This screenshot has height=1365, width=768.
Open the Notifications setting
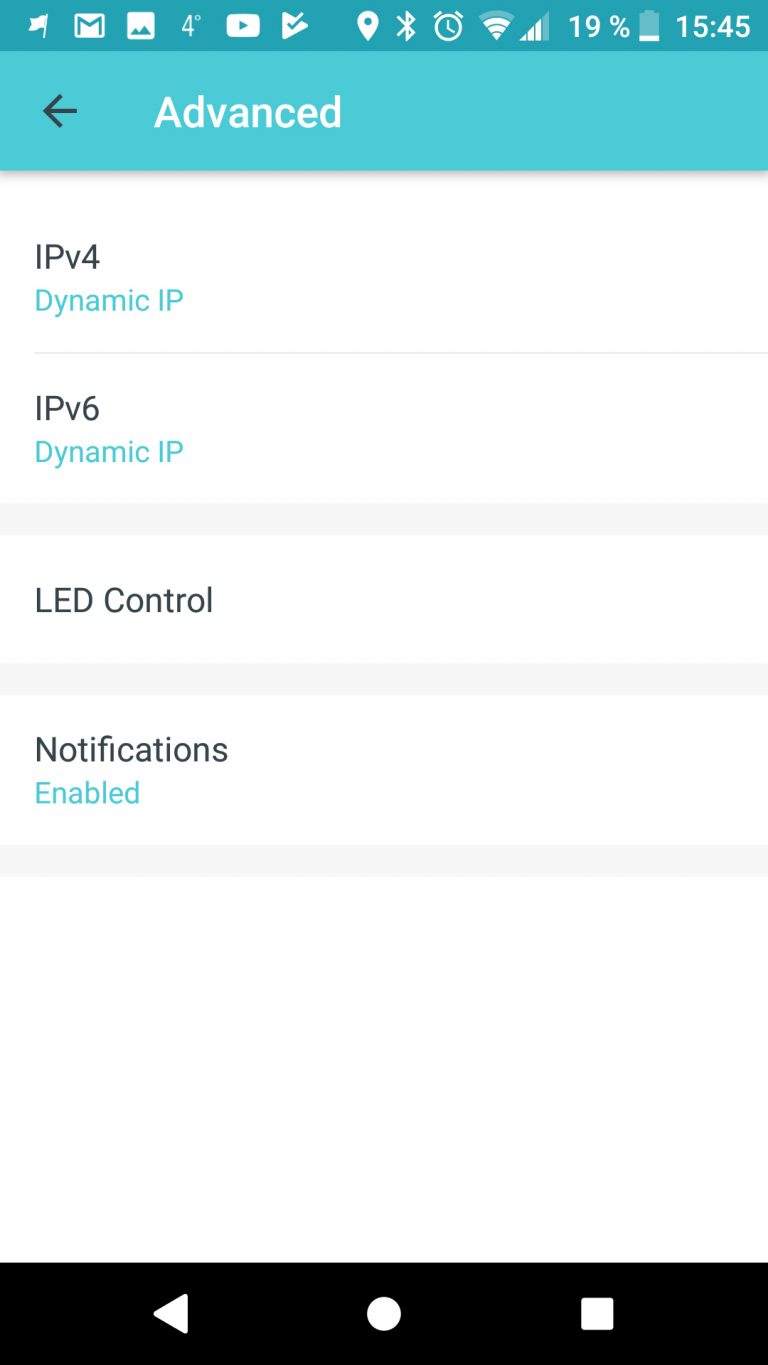[384, 770]
